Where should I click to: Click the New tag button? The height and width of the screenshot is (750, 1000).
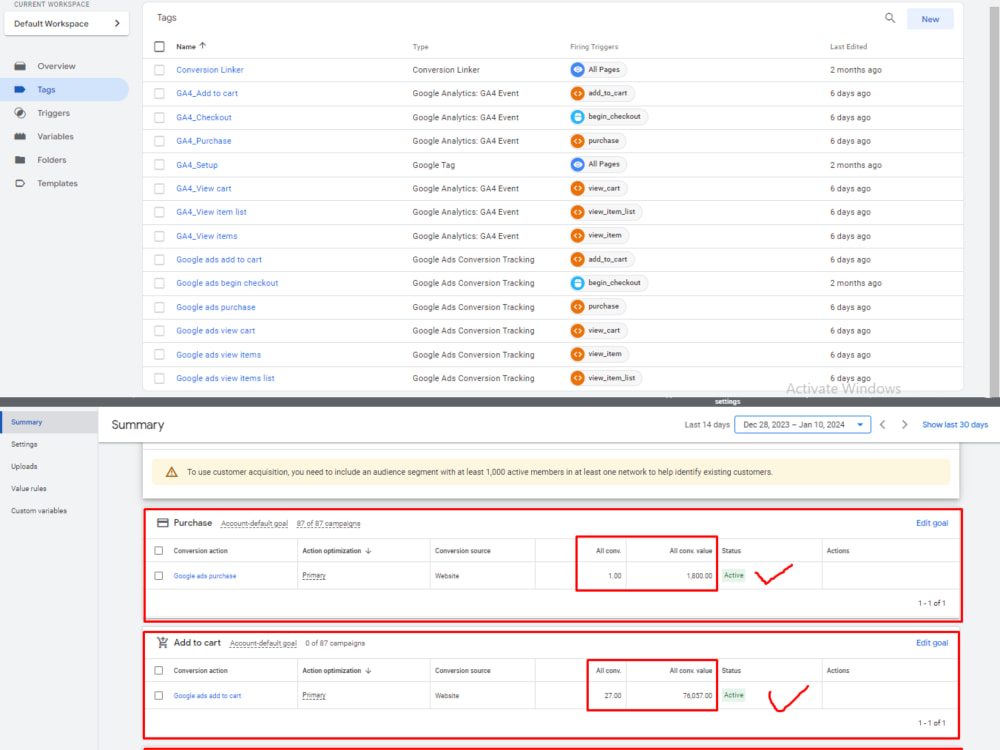click(x=930, y=19)
